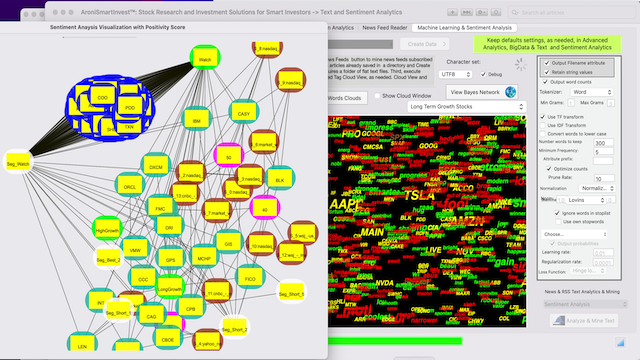Open the Tokenizer Word dropdown
Viewport: 640px width, 360px height.
point(592,92)
